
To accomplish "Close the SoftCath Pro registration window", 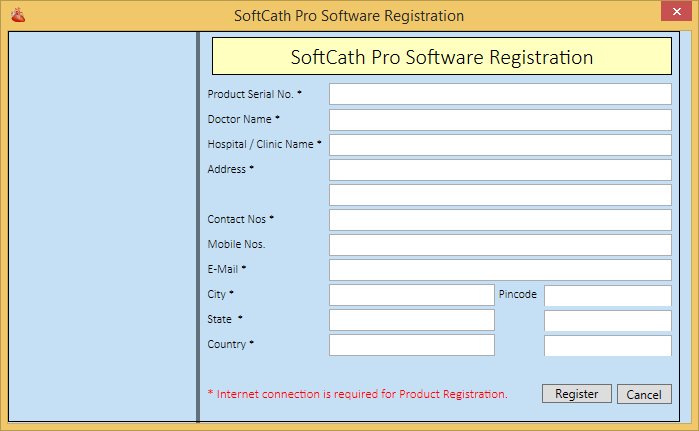I will (x=675, y=14).
